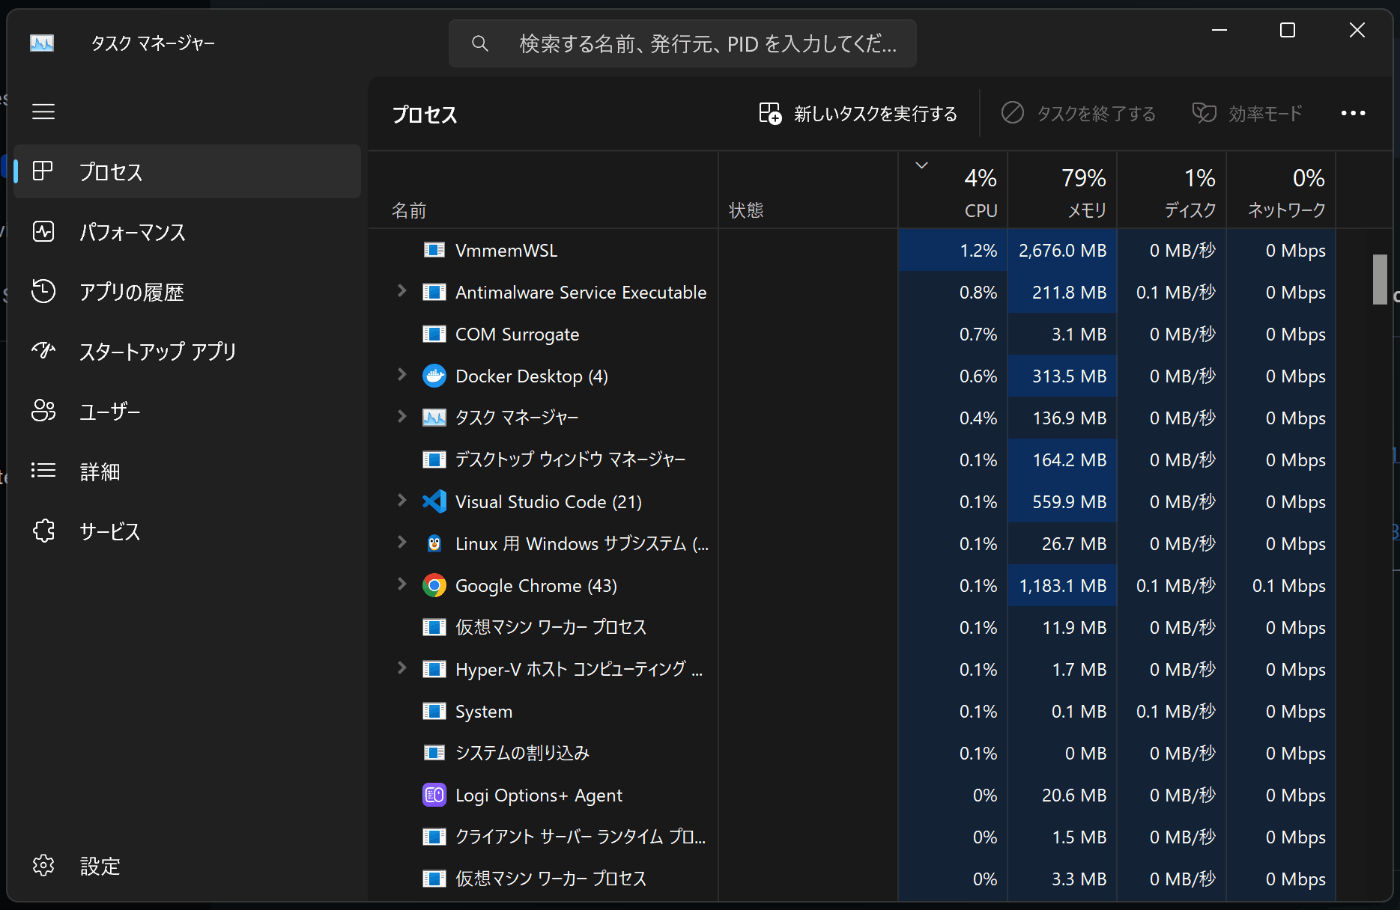Image resolution: width=1400 pixels, height=910 pixels.
Task: Open the スタートアップ アプリ page
Action: (x=187, y=352)
